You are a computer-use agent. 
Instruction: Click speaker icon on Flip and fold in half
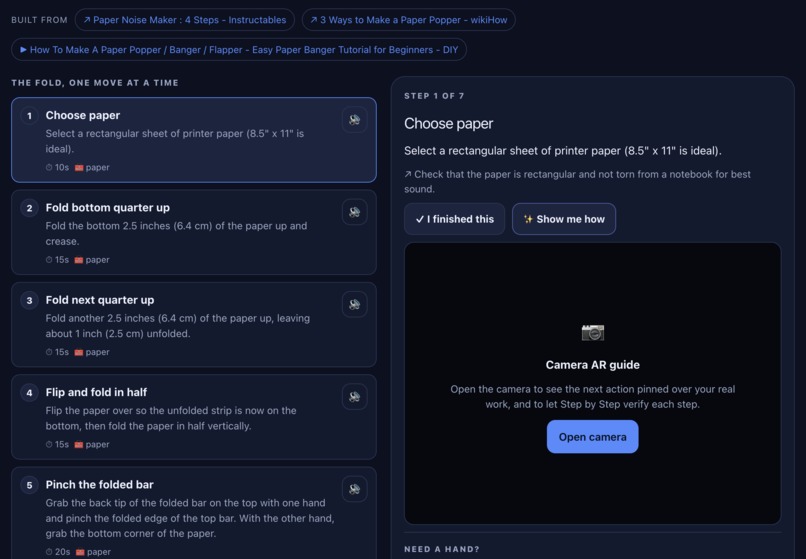[x=354, y=396]
